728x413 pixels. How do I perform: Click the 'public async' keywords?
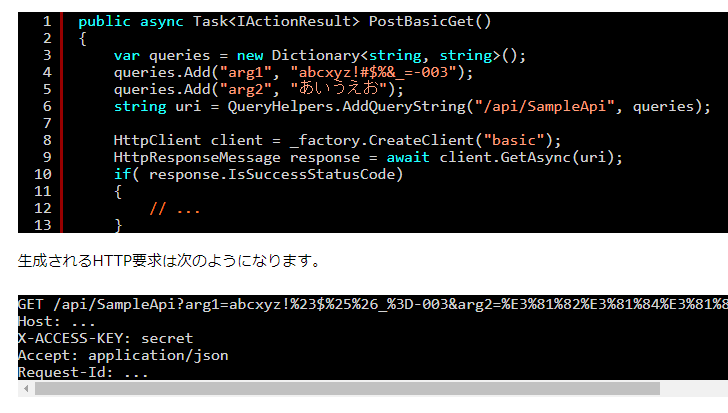coord(130,21)
